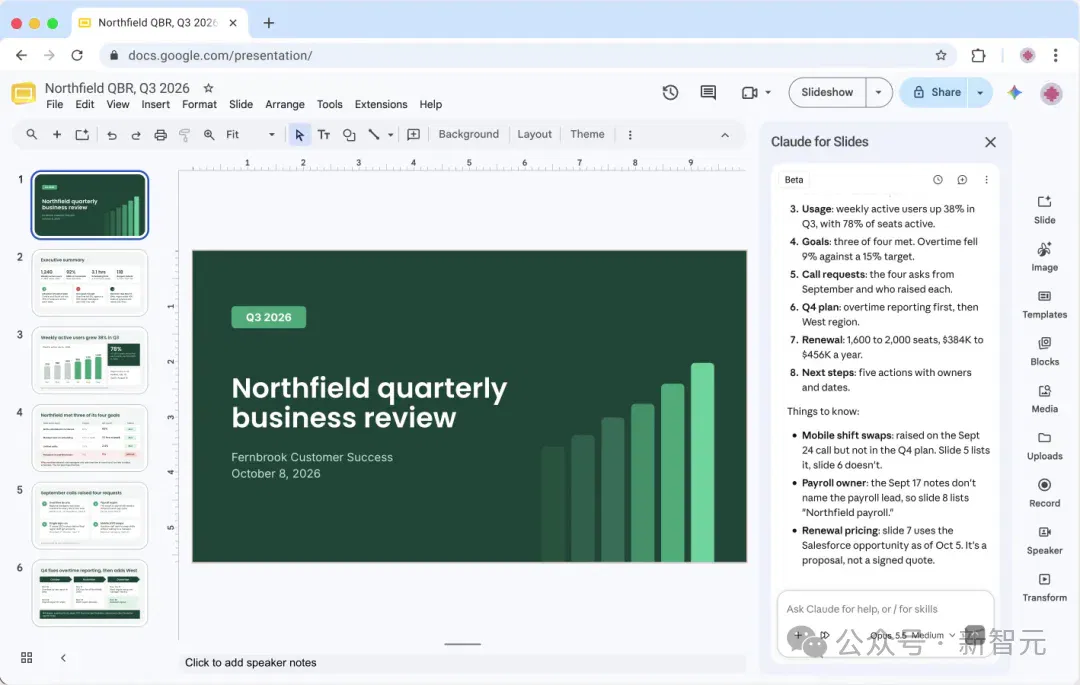The width and height of the screenshot is (1080, 685).
Task: Open the Templates sidebar tool
Action: [1044, 304]
